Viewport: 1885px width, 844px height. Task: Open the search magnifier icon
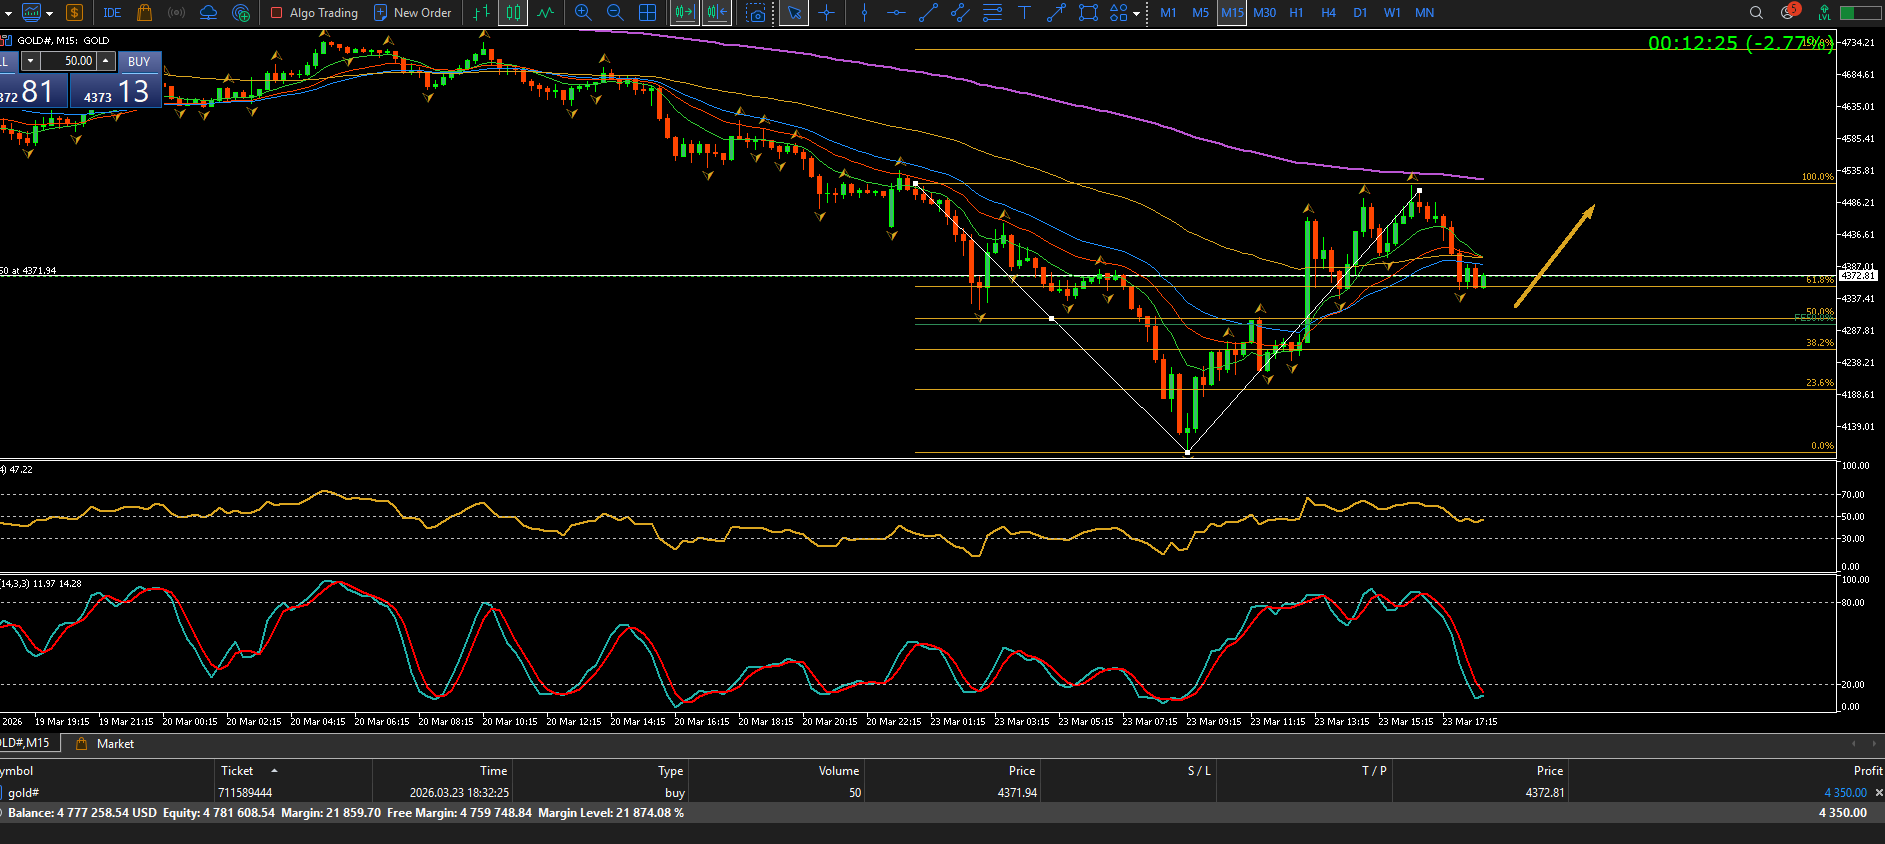click(x=1756, y=13)
